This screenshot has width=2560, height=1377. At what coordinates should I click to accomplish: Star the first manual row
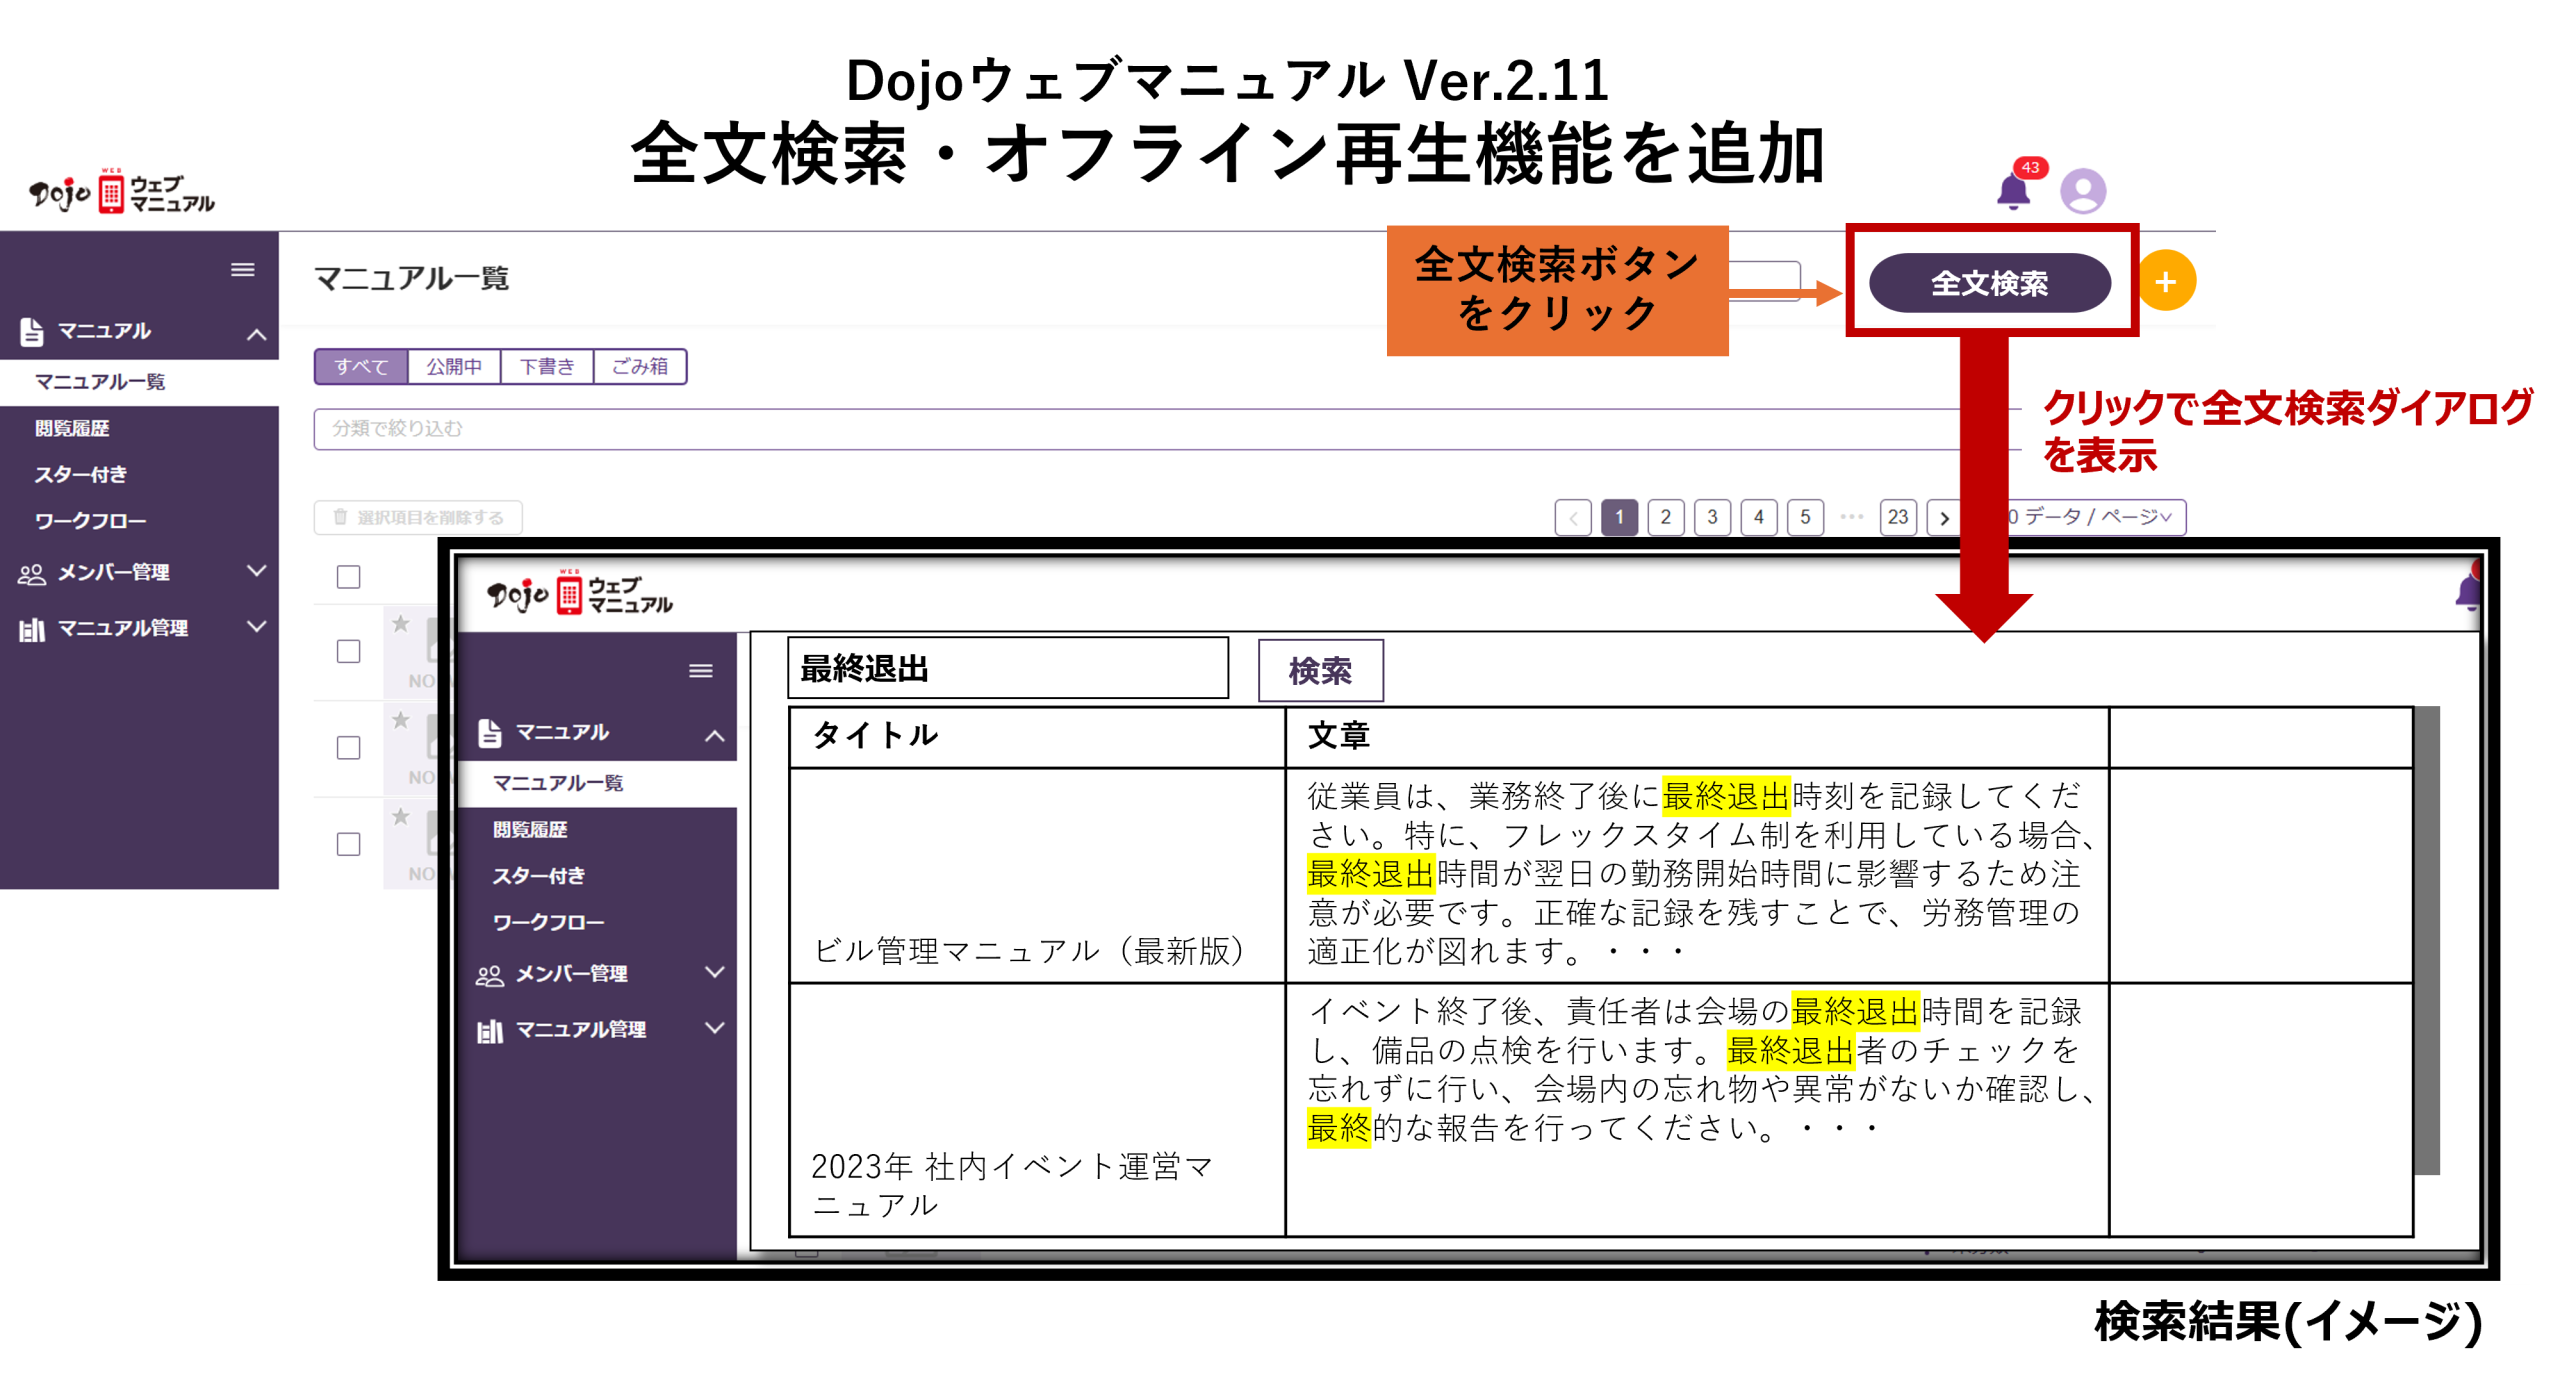(400, 624)
